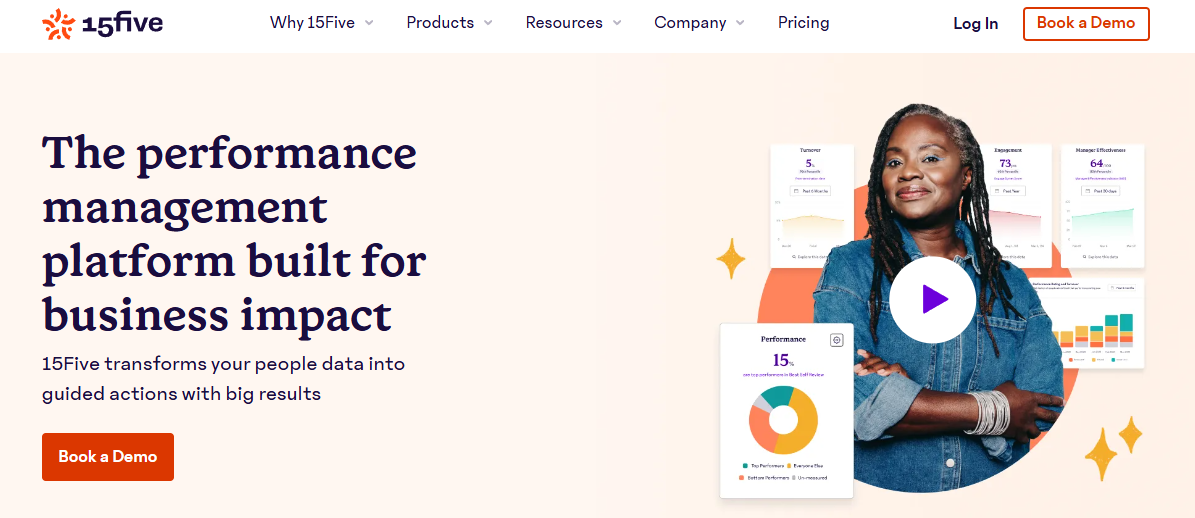Click the stacked bar chart card
1195x518 pixels.
pyautogui.click(x=1098, y=325)
